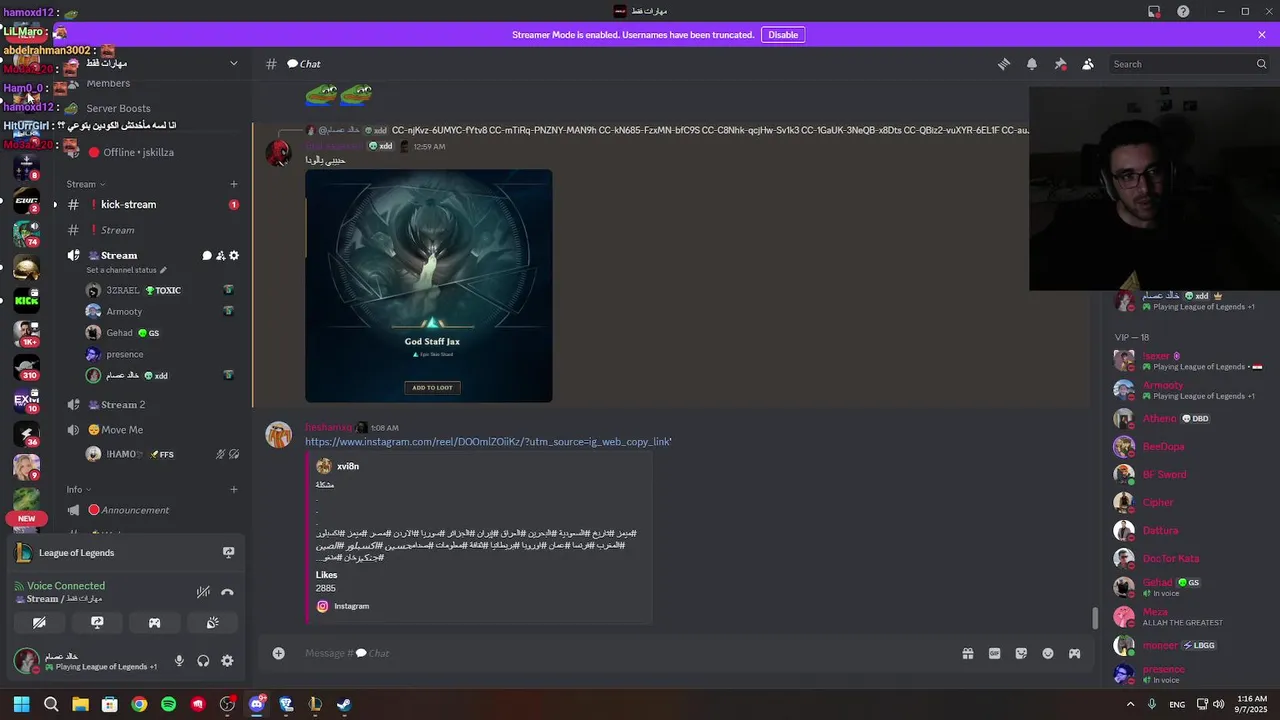Open the kick-stream channel

128,204
